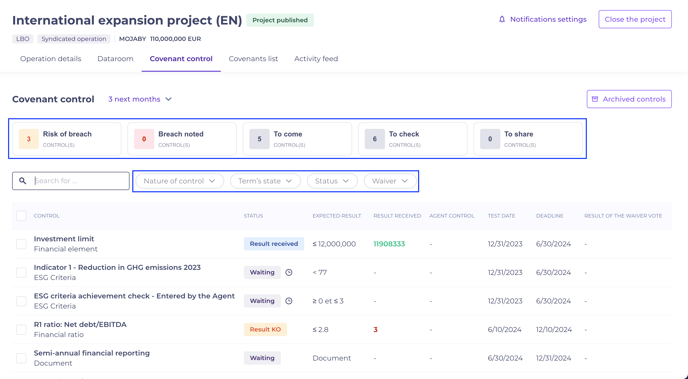Select the Risk of breach counter badge
The image size is (688, 379).
29,139
